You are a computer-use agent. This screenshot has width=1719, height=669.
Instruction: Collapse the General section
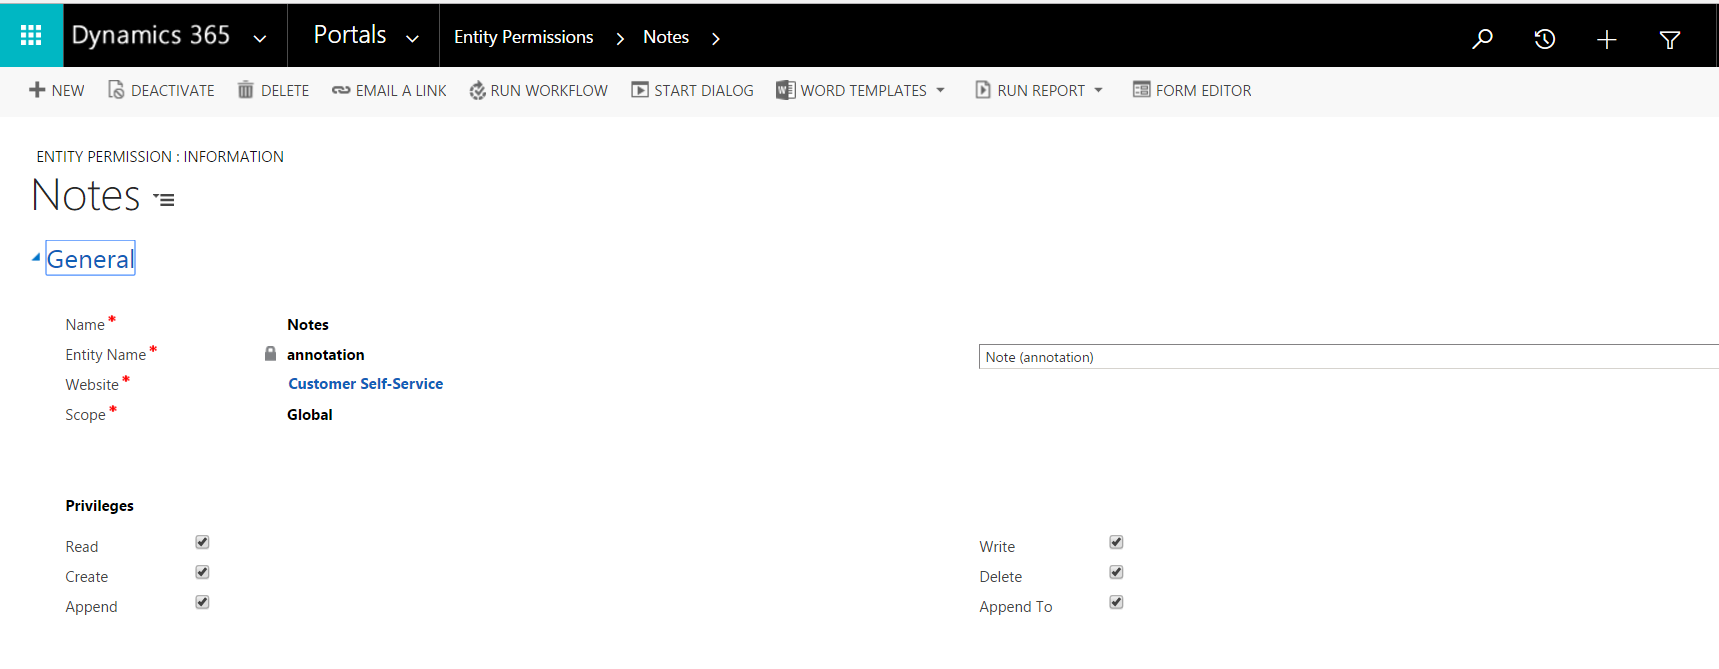click(37, 258)
